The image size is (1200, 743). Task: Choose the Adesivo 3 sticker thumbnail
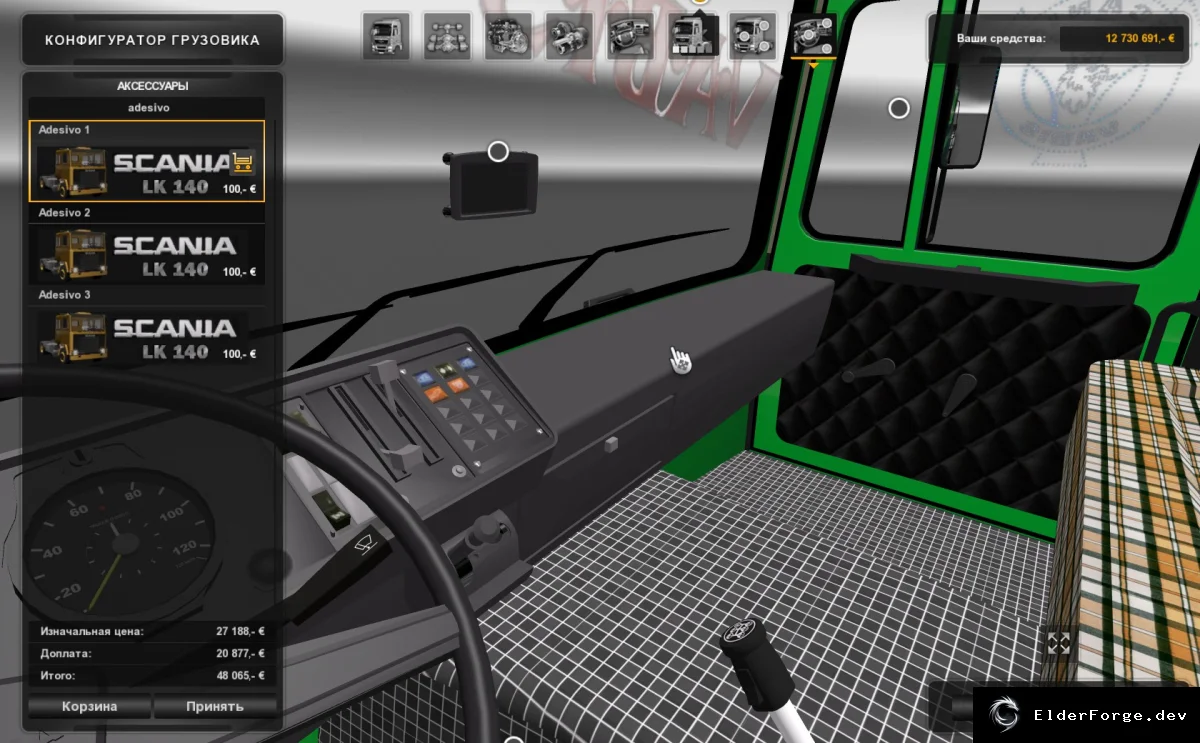pyautogui.click(x=147, y=336)
